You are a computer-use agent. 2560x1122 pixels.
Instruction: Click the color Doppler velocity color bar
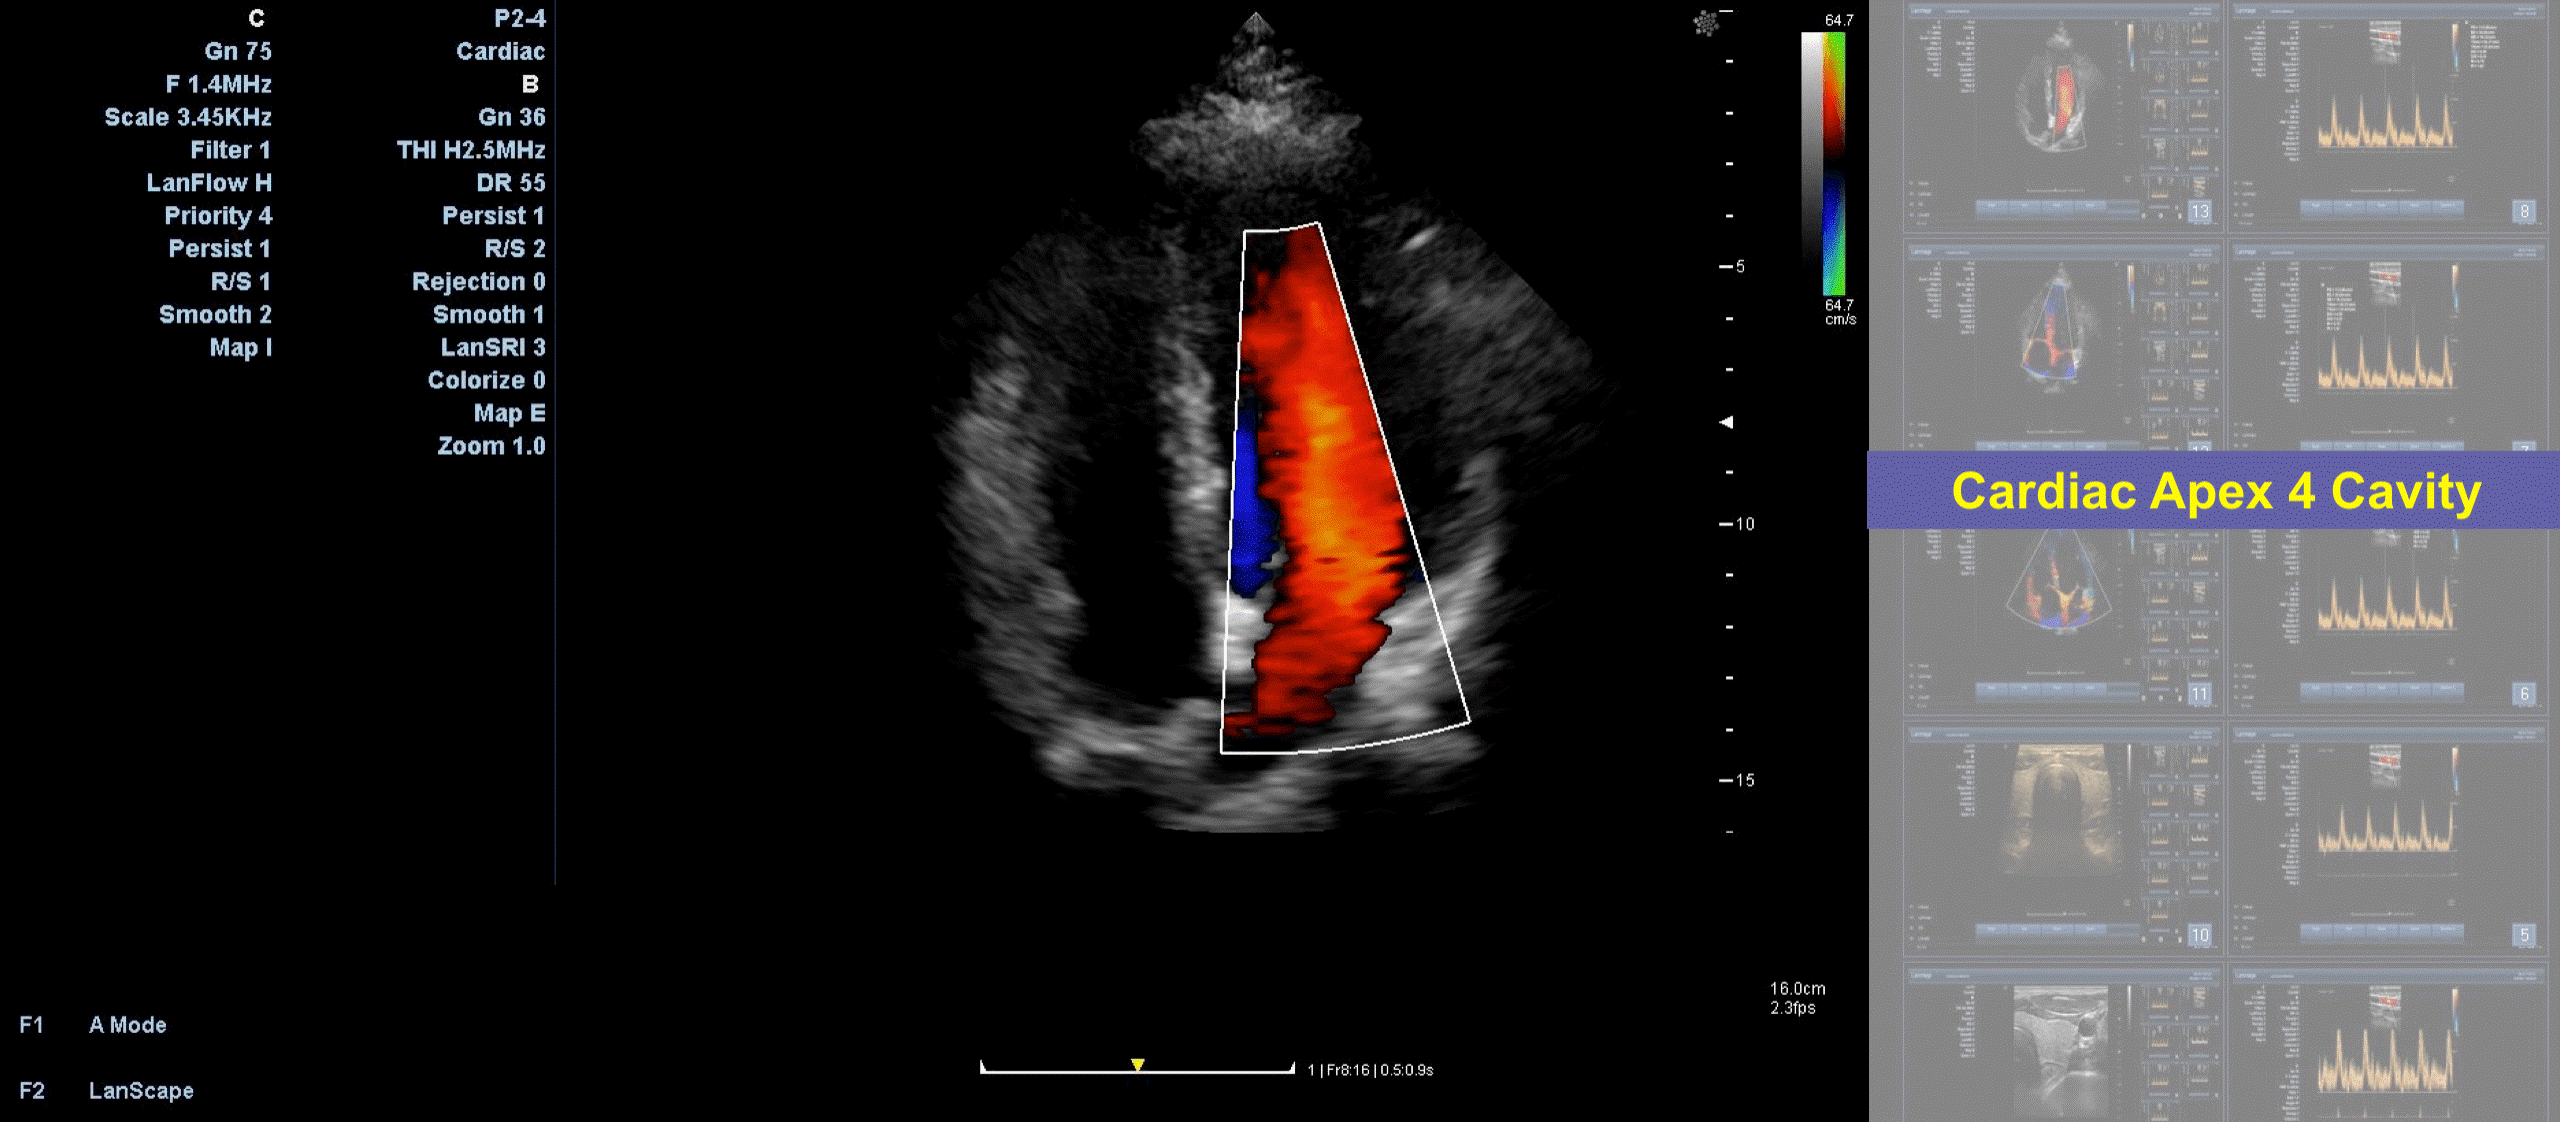[1834, 163]
